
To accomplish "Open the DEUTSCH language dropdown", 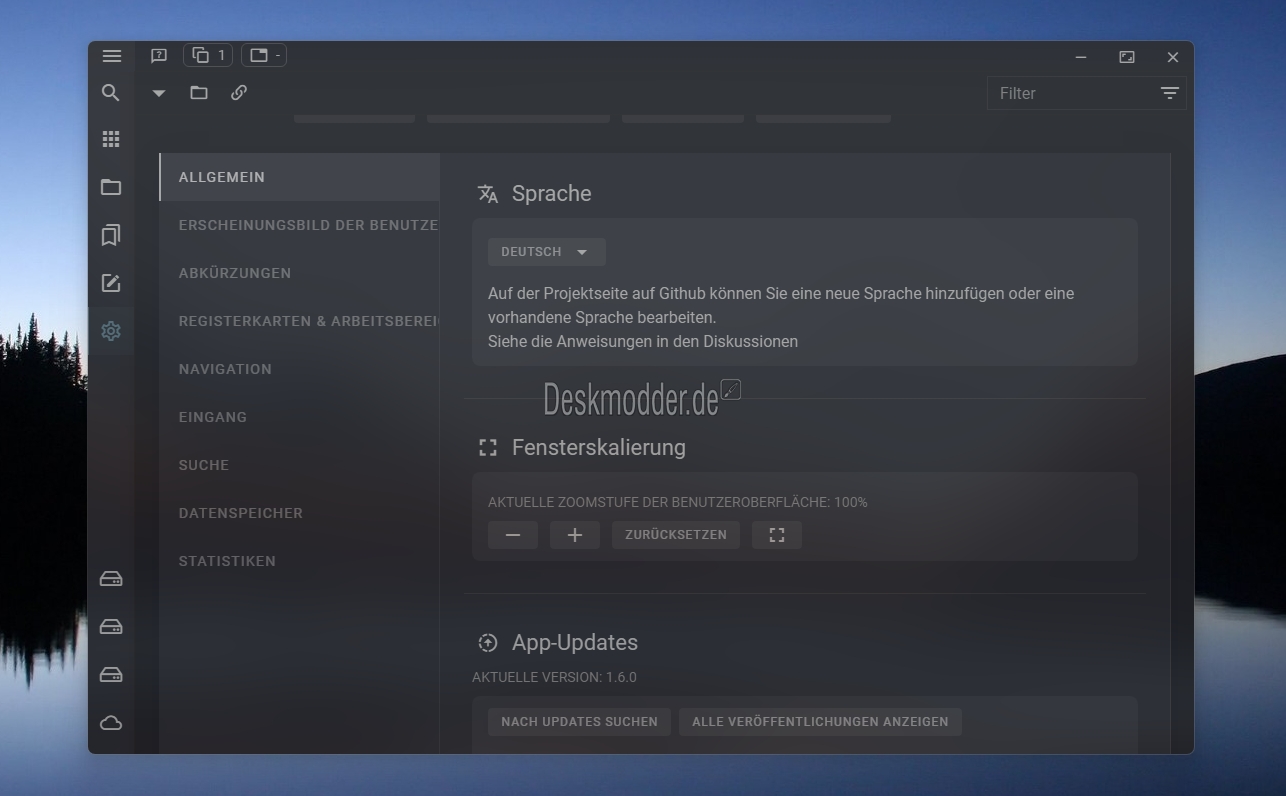I will (547, 252).
